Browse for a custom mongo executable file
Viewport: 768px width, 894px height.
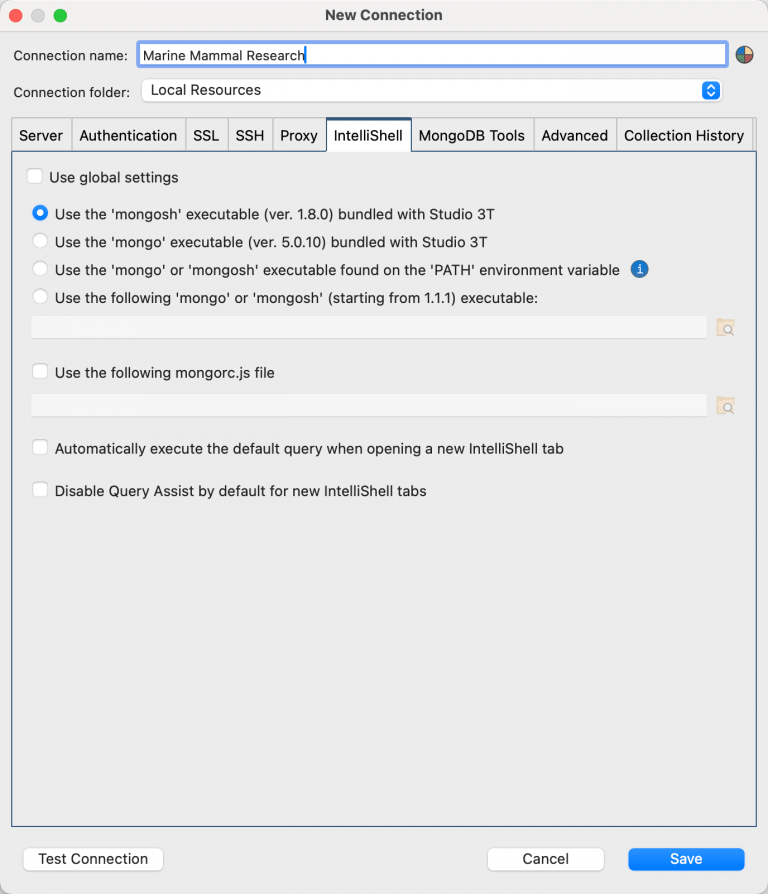726,327
